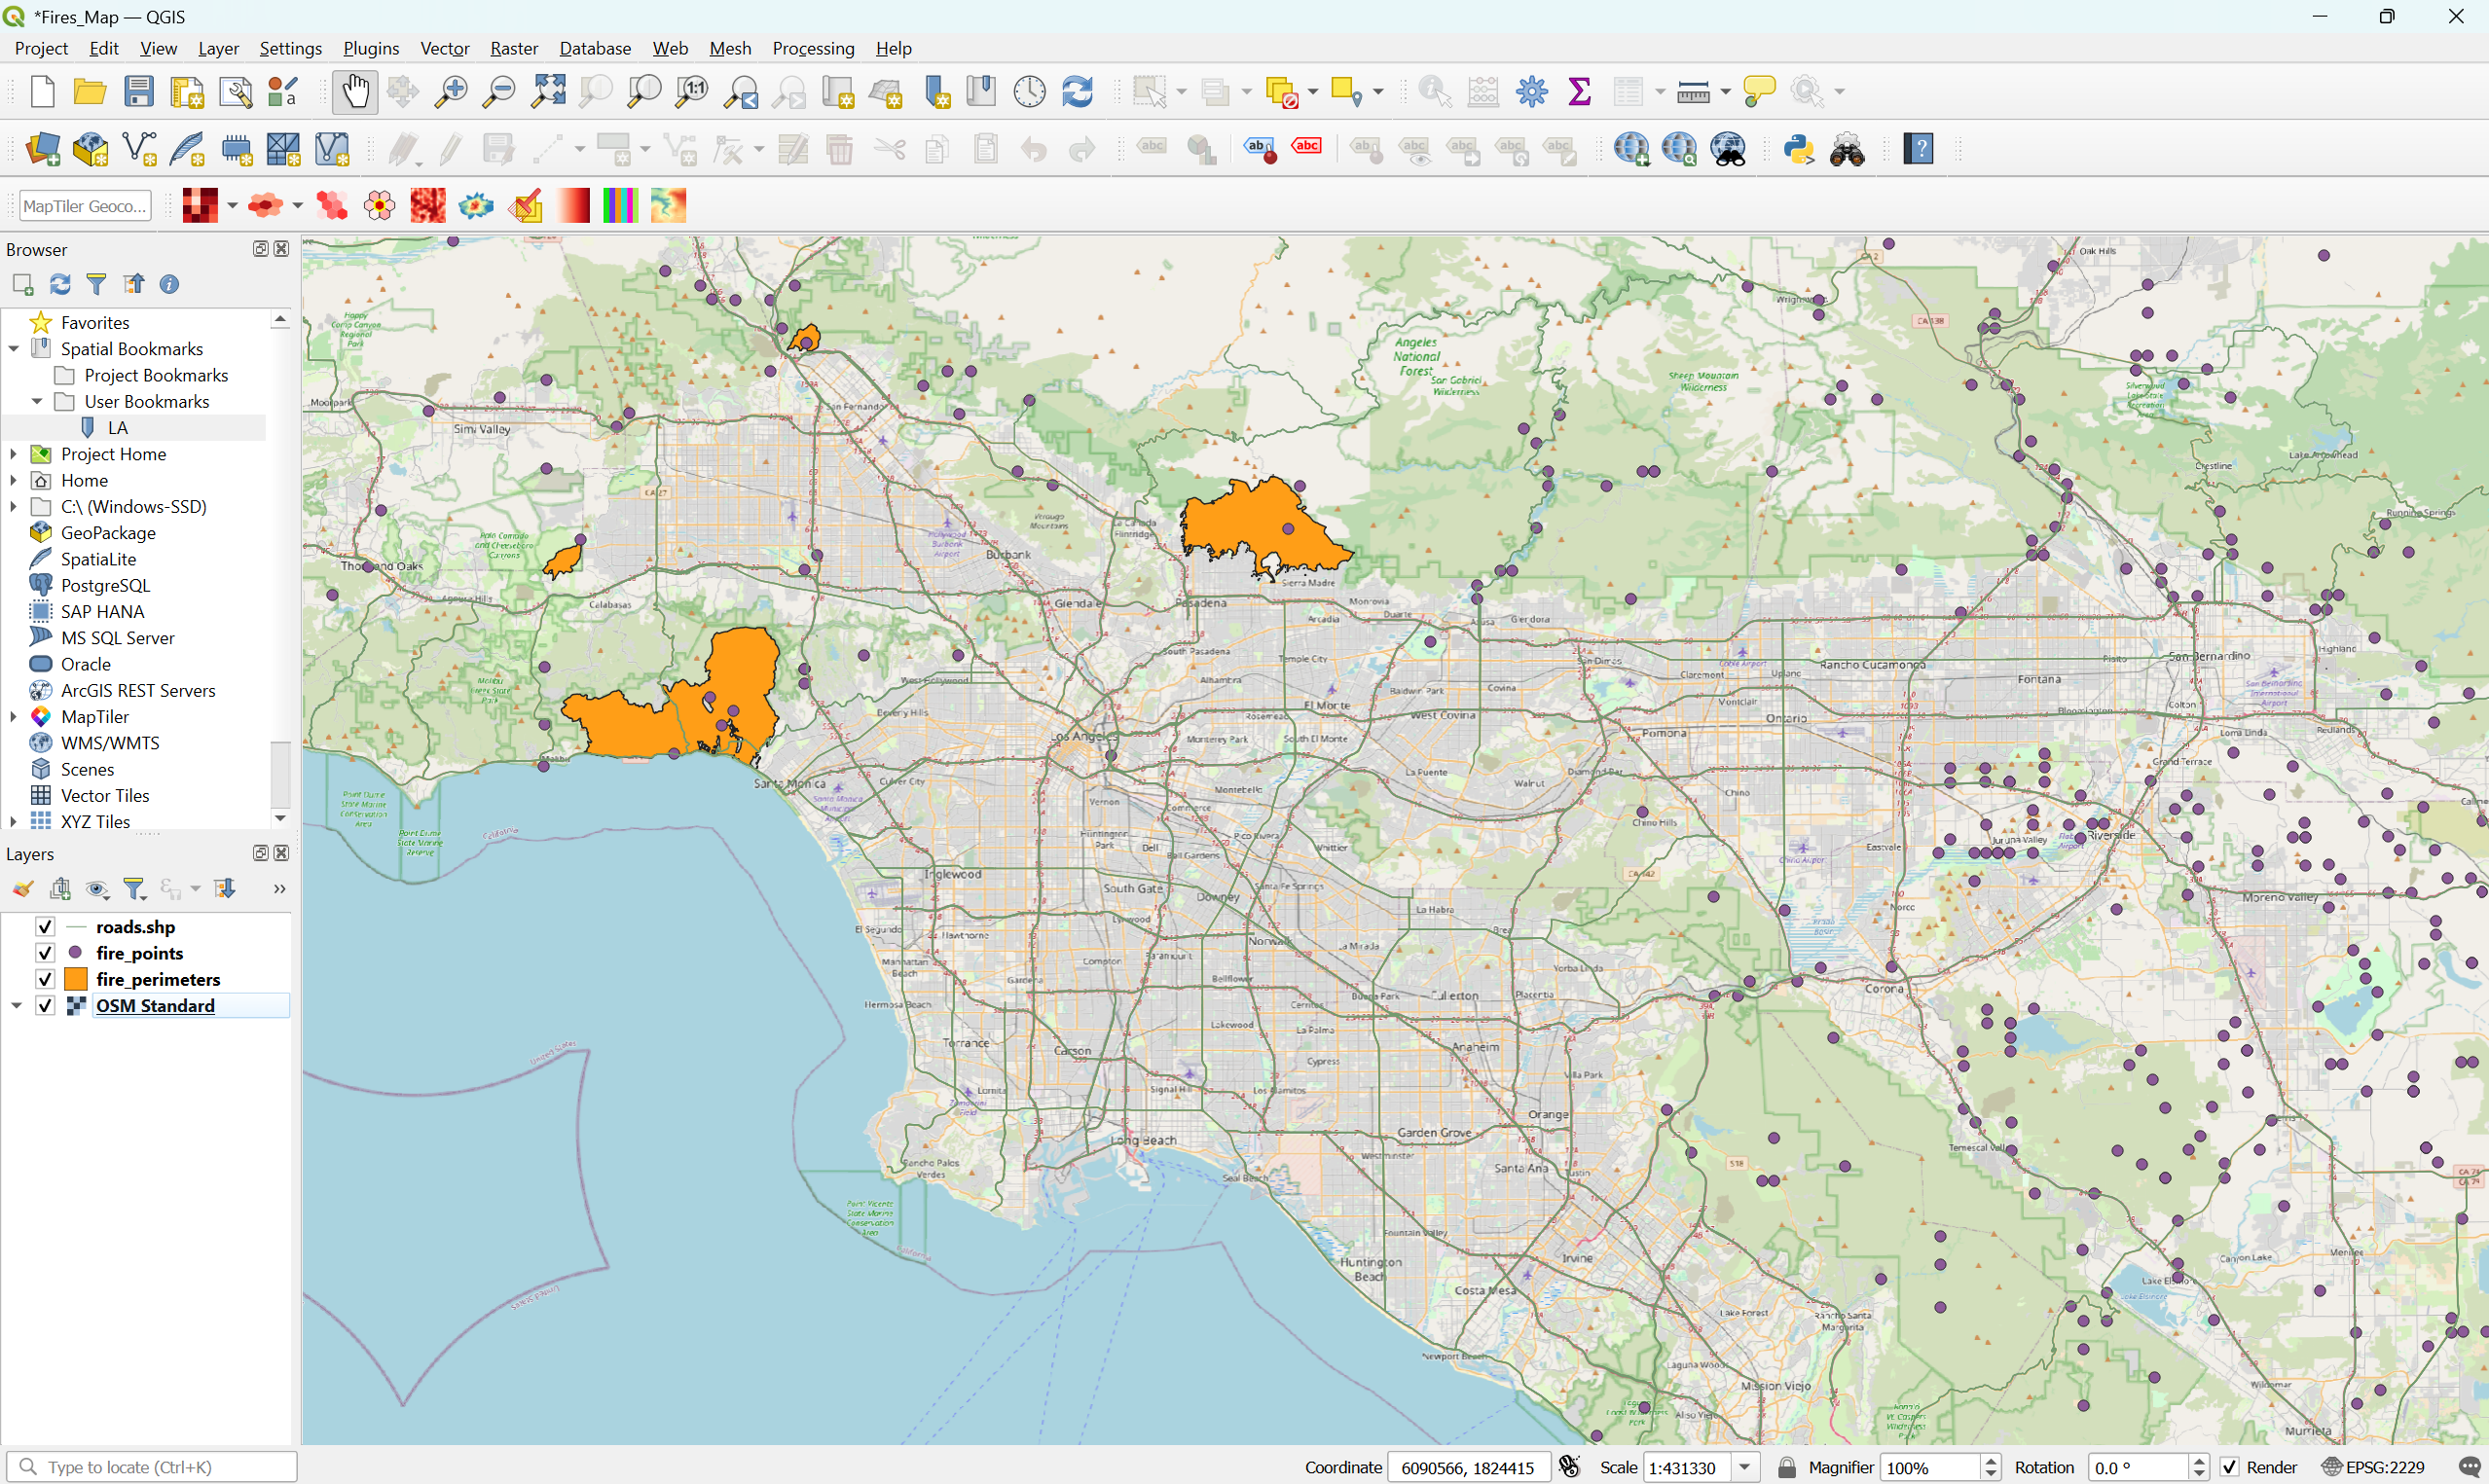
Task: Select the LA bookmark
Action: [117, 428]
